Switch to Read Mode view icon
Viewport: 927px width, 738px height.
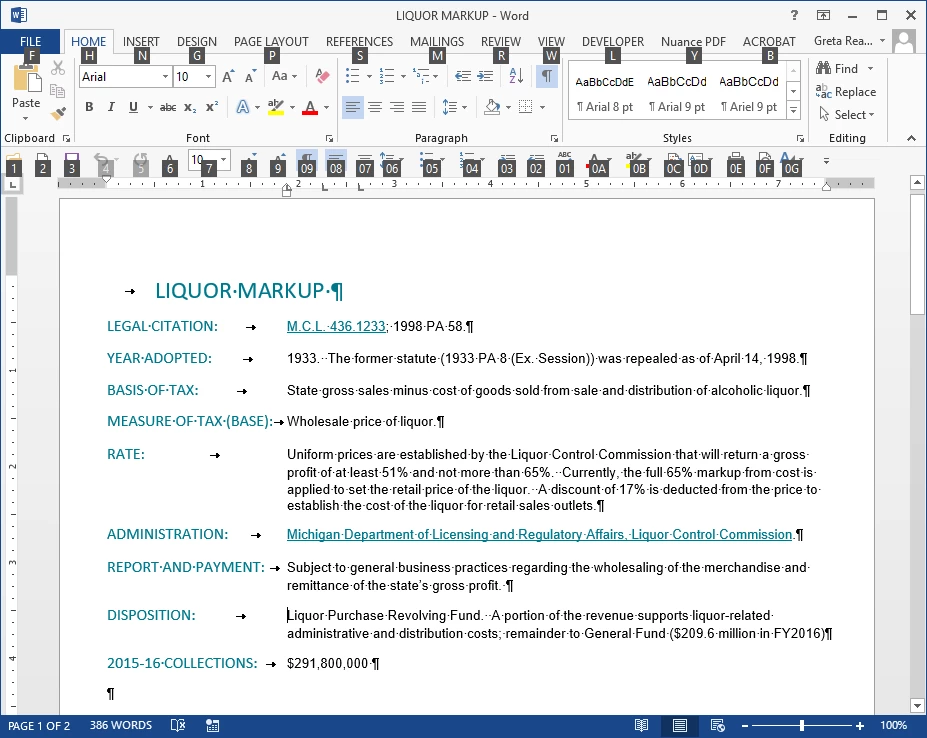click(641, 725)
